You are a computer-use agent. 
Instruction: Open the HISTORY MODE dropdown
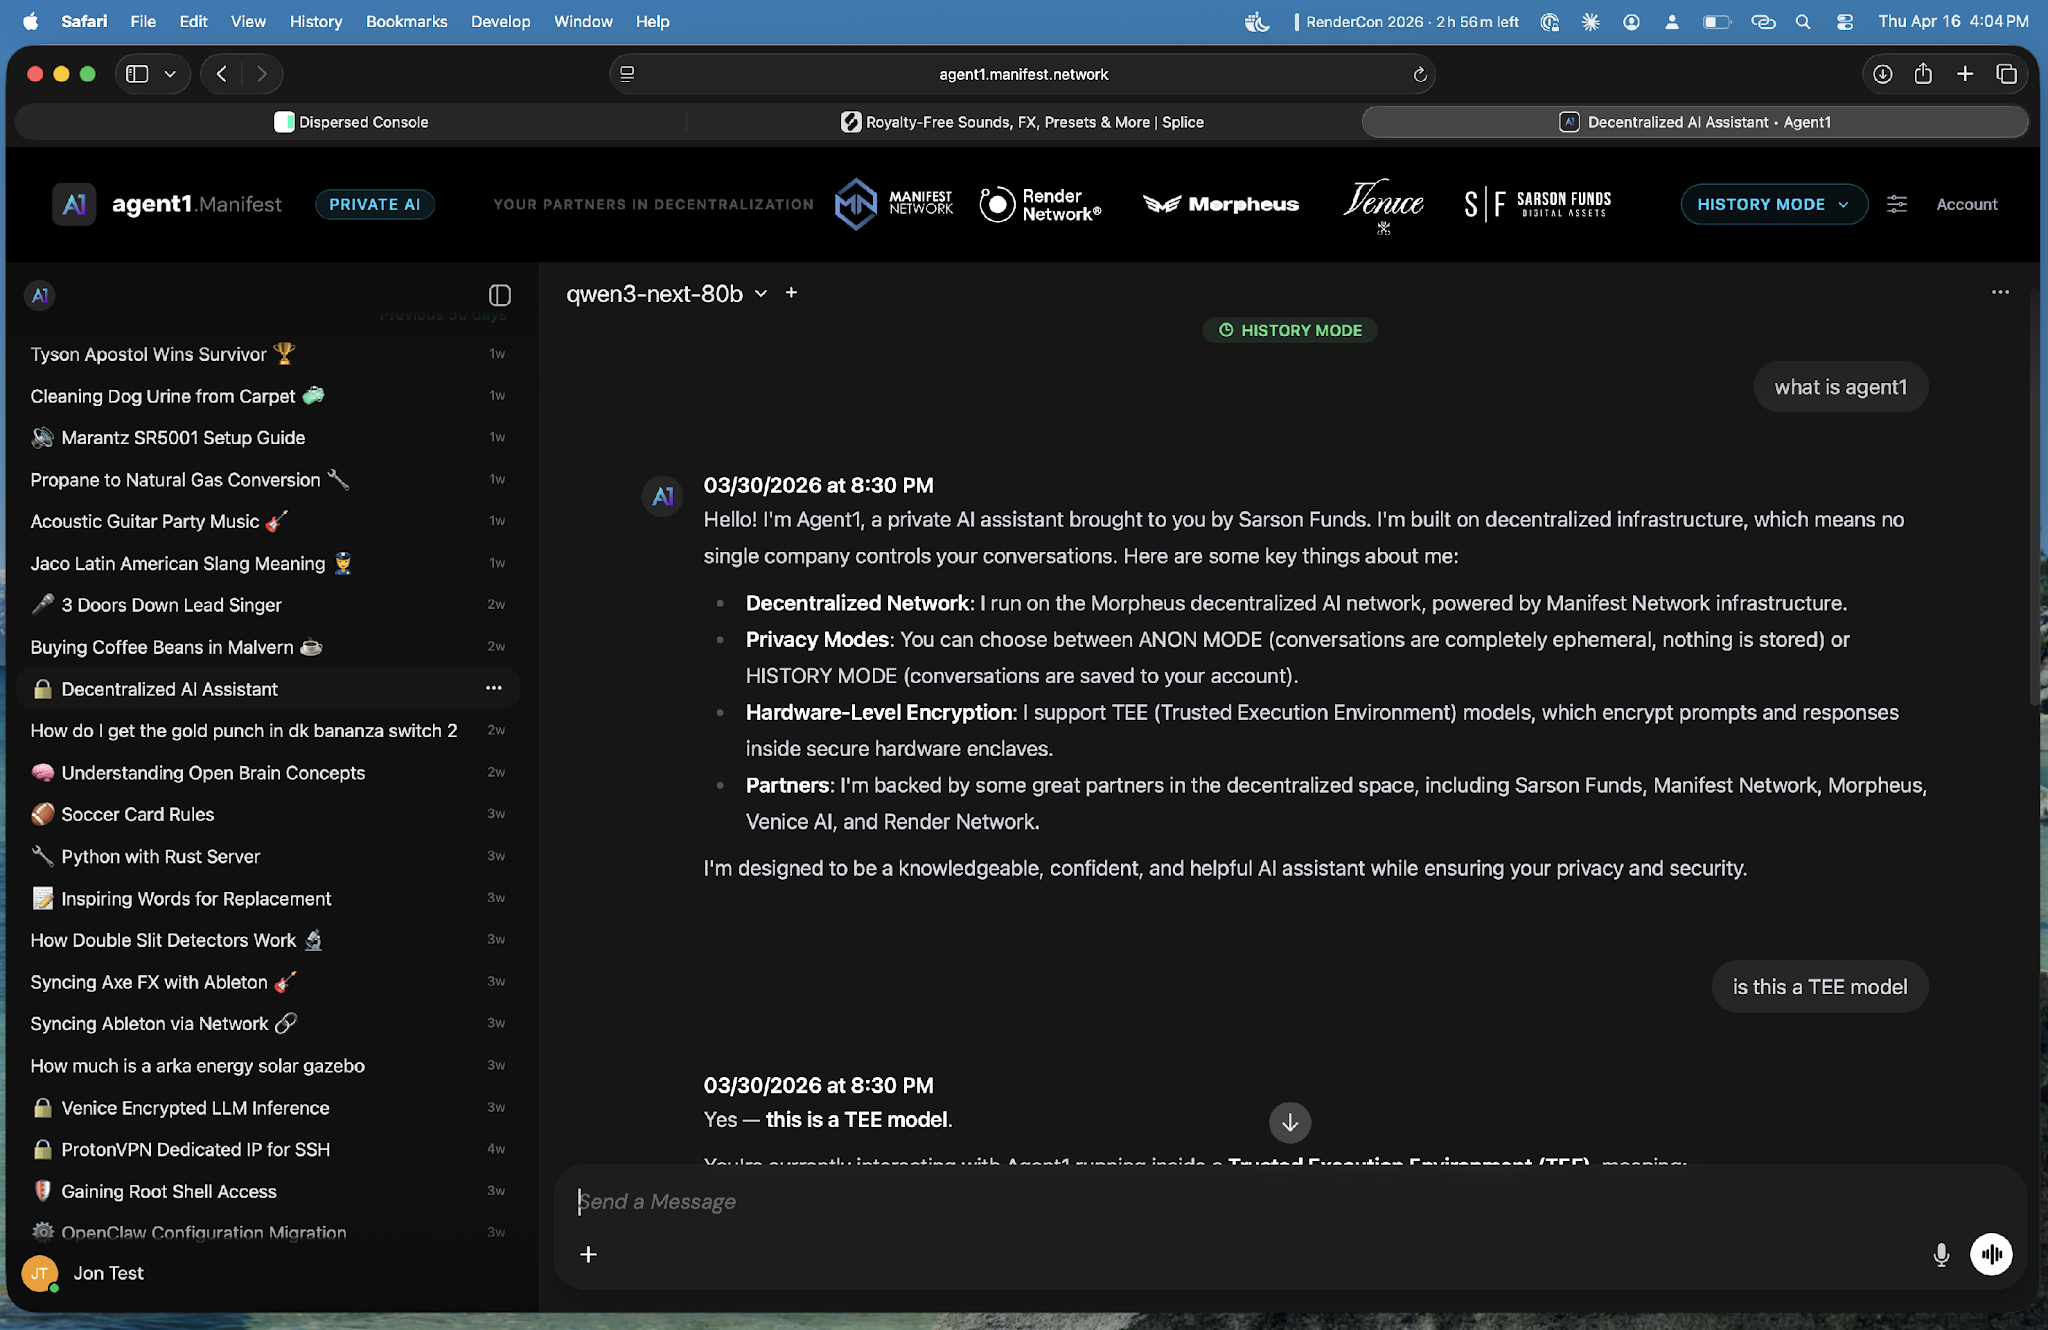click(1774, 204)
